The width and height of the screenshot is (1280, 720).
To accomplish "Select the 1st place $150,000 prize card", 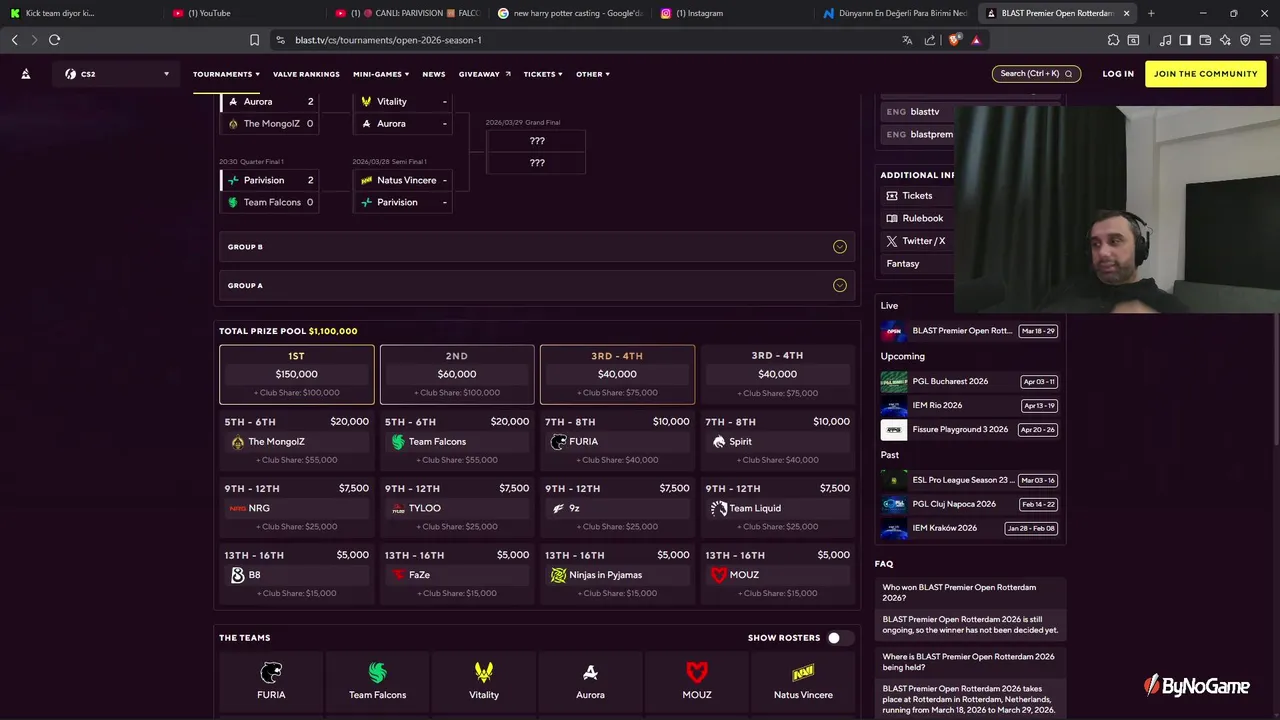I will click(x=297, y=374).
